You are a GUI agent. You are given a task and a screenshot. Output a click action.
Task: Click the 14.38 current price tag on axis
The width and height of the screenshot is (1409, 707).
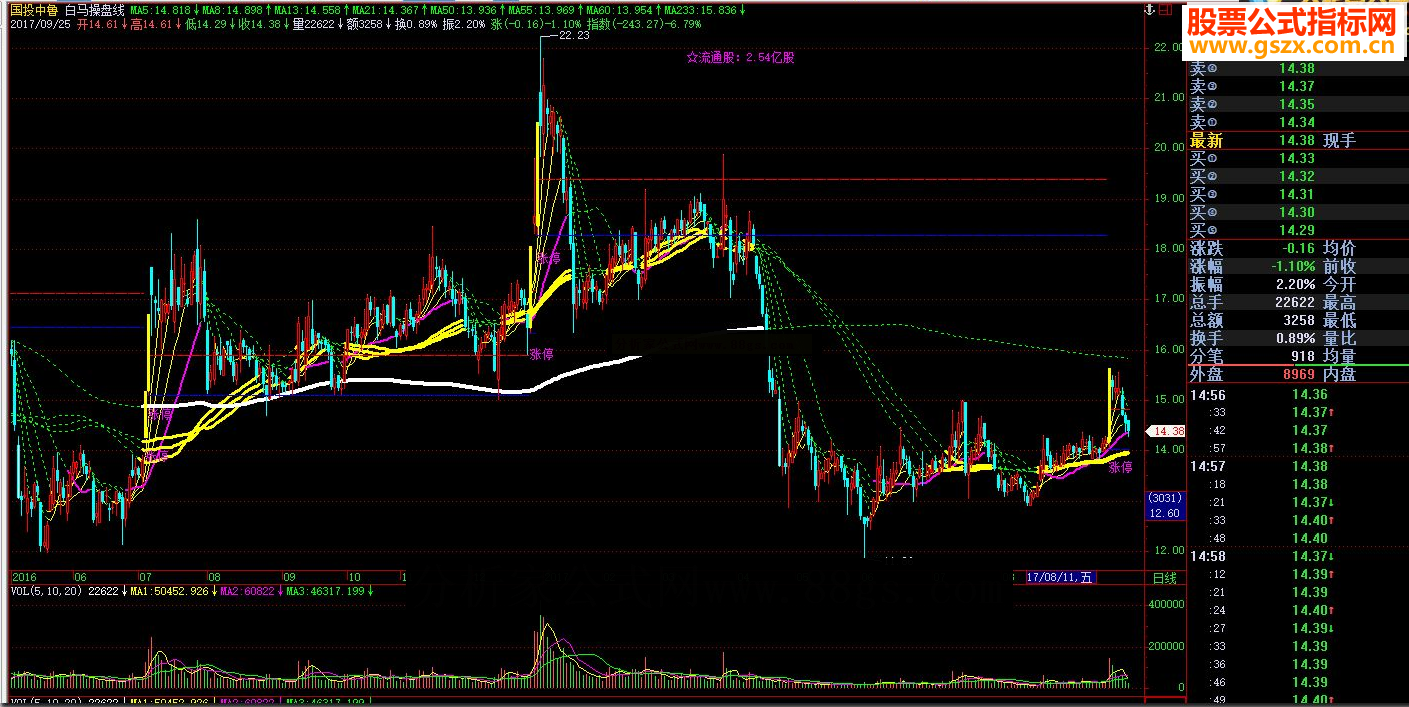pos(1165,431)
